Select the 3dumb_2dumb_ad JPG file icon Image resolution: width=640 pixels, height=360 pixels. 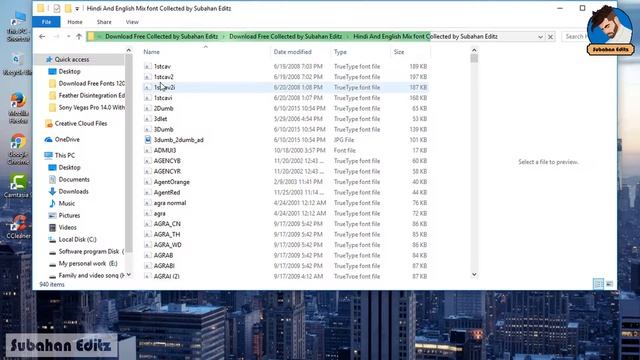pos(148,140)
